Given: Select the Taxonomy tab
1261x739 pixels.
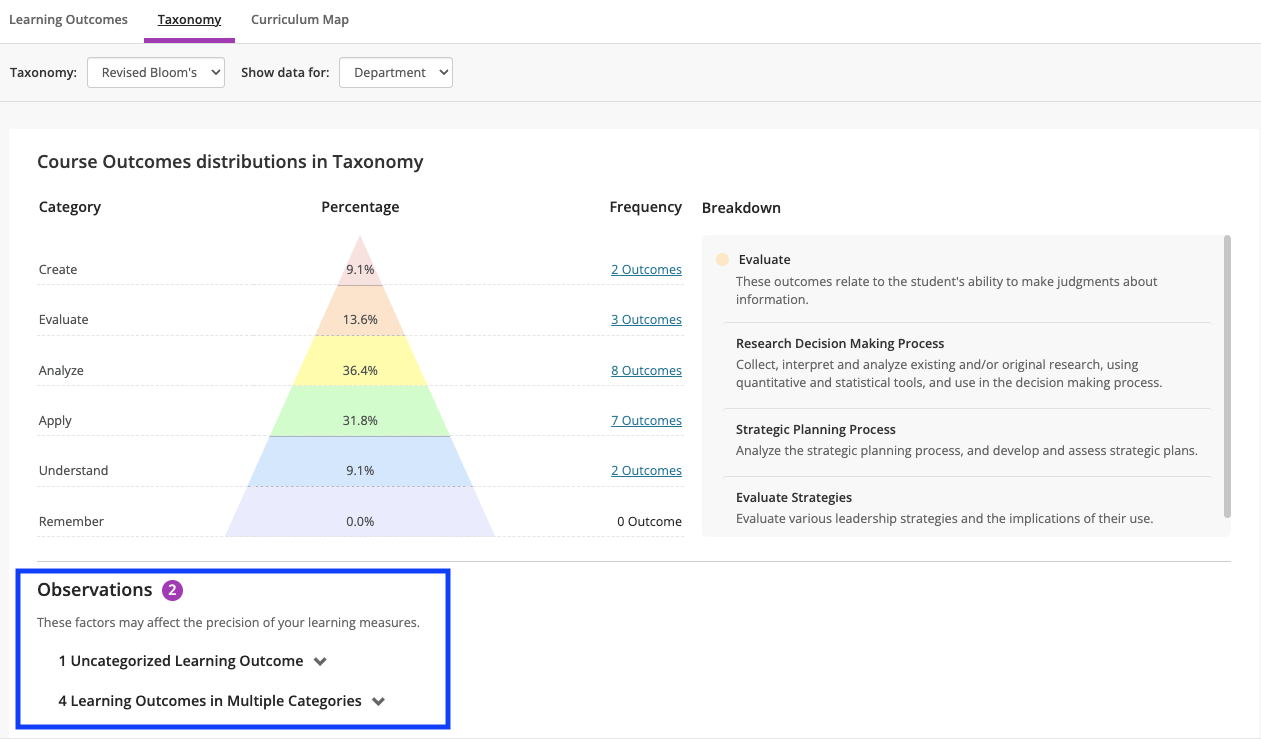Looking at the screenshot, I should point(189,20).
